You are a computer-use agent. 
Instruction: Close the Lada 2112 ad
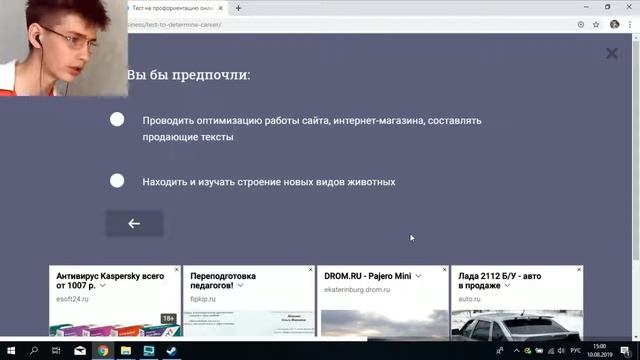(579, 270)
